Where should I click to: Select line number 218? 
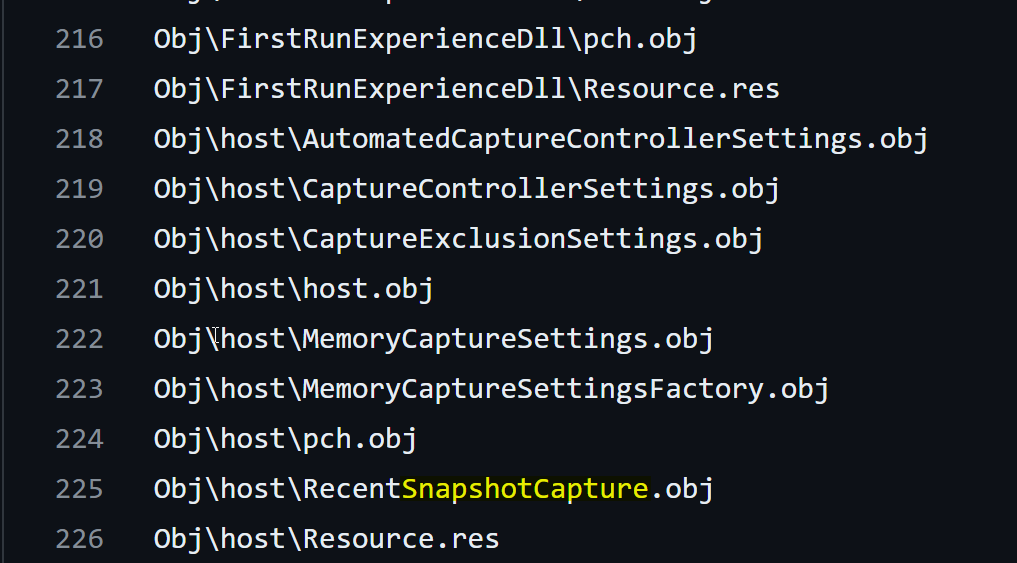(79, 139)
